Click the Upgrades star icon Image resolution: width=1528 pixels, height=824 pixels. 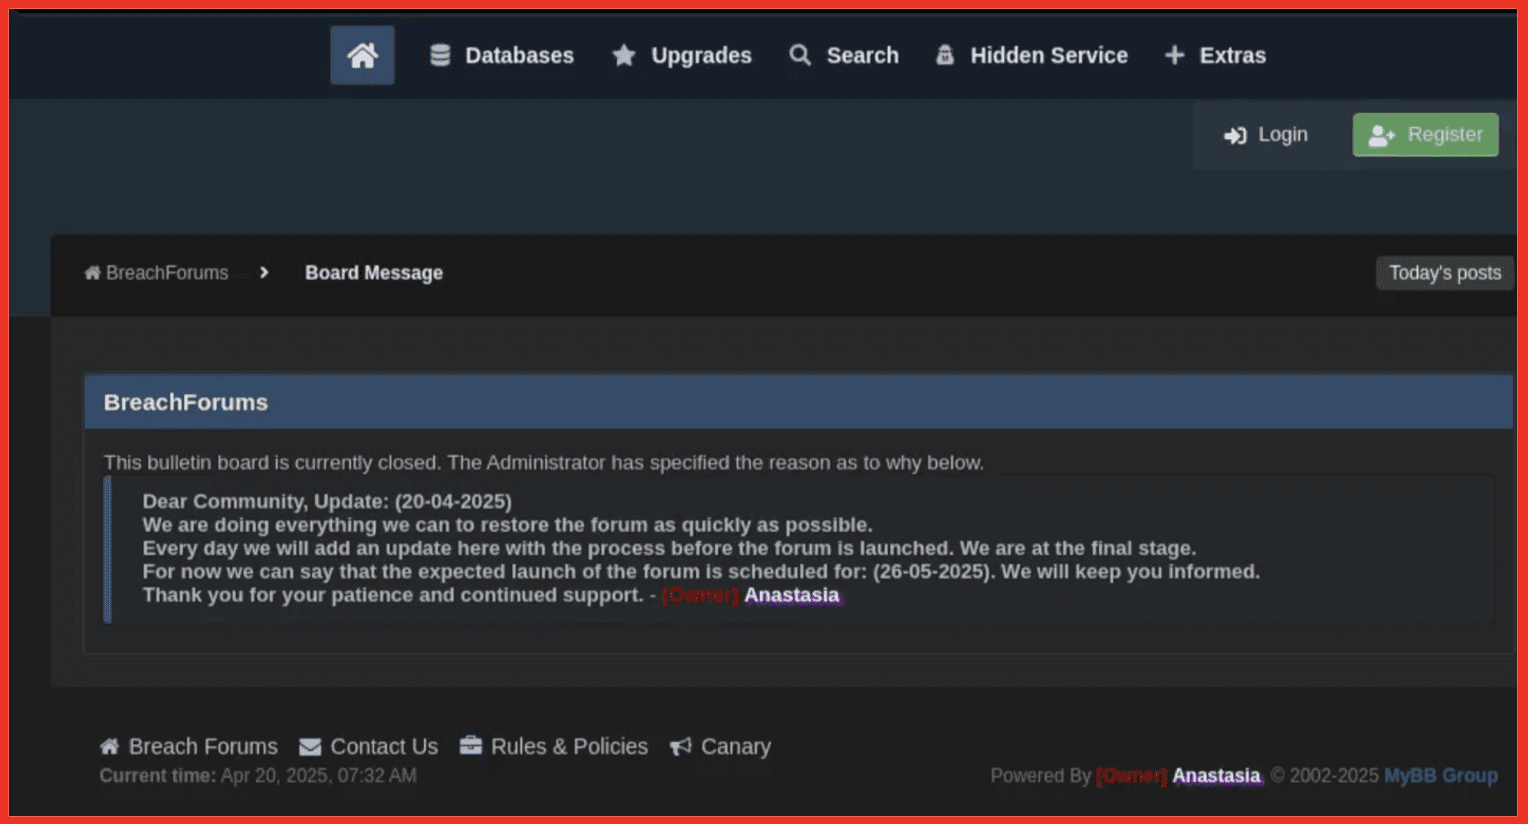coord(625,55)
